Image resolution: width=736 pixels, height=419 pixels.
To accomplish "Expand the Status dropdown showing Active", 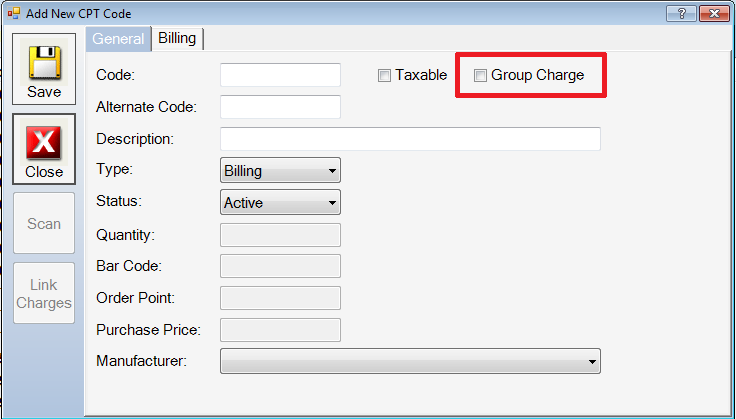I will click(x=280, y=202).
